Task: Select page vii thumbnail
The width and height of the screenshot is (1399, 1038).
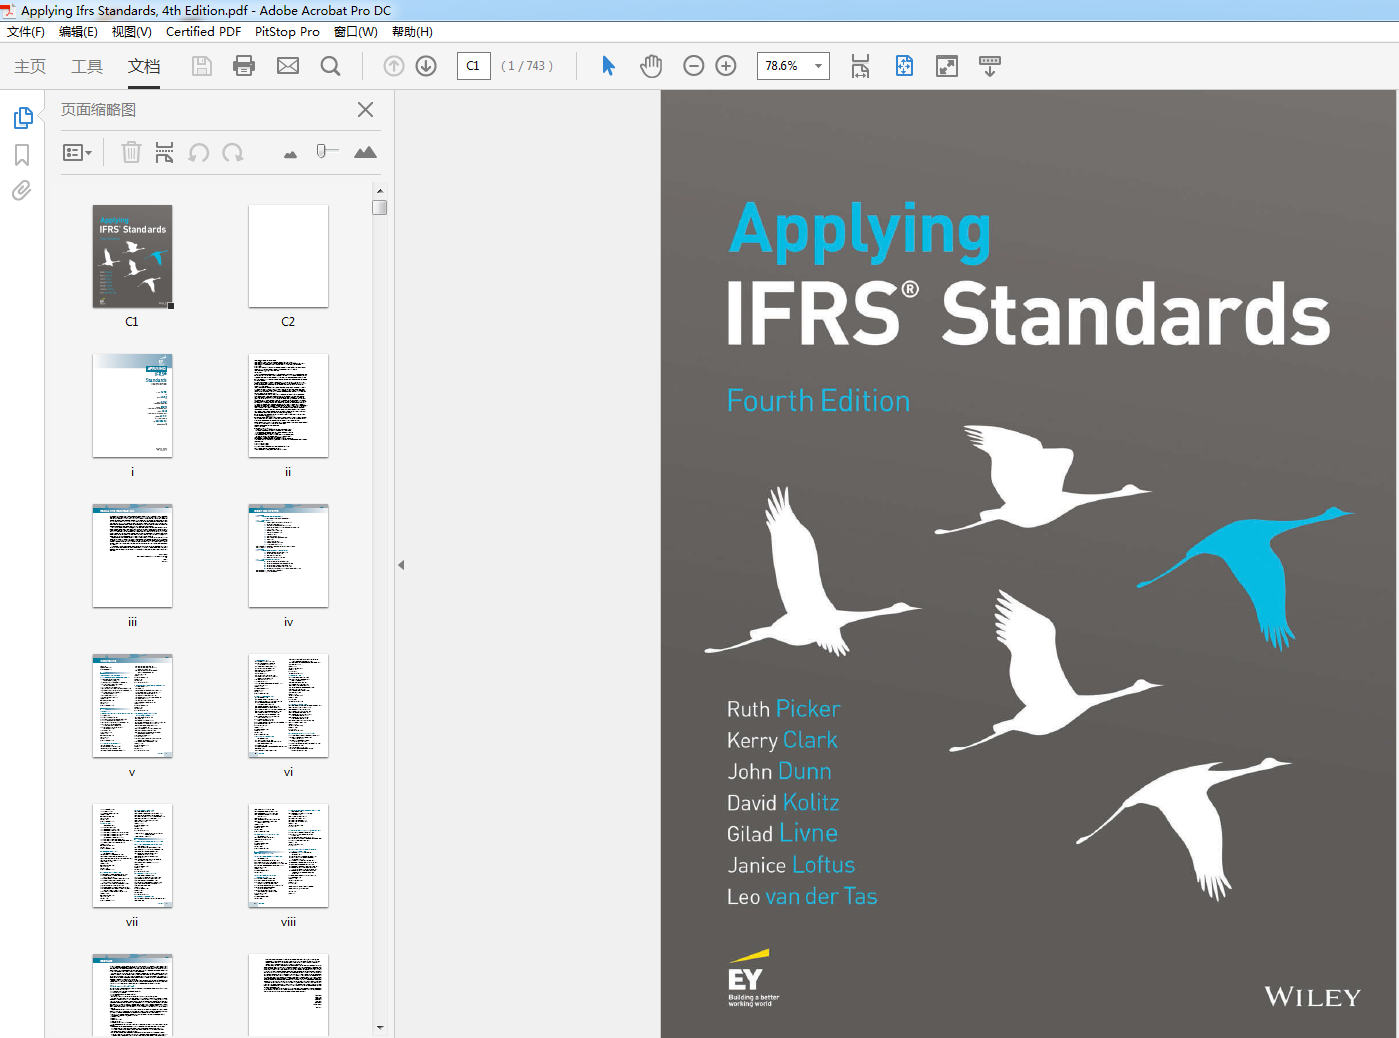Action: (132, 856)
